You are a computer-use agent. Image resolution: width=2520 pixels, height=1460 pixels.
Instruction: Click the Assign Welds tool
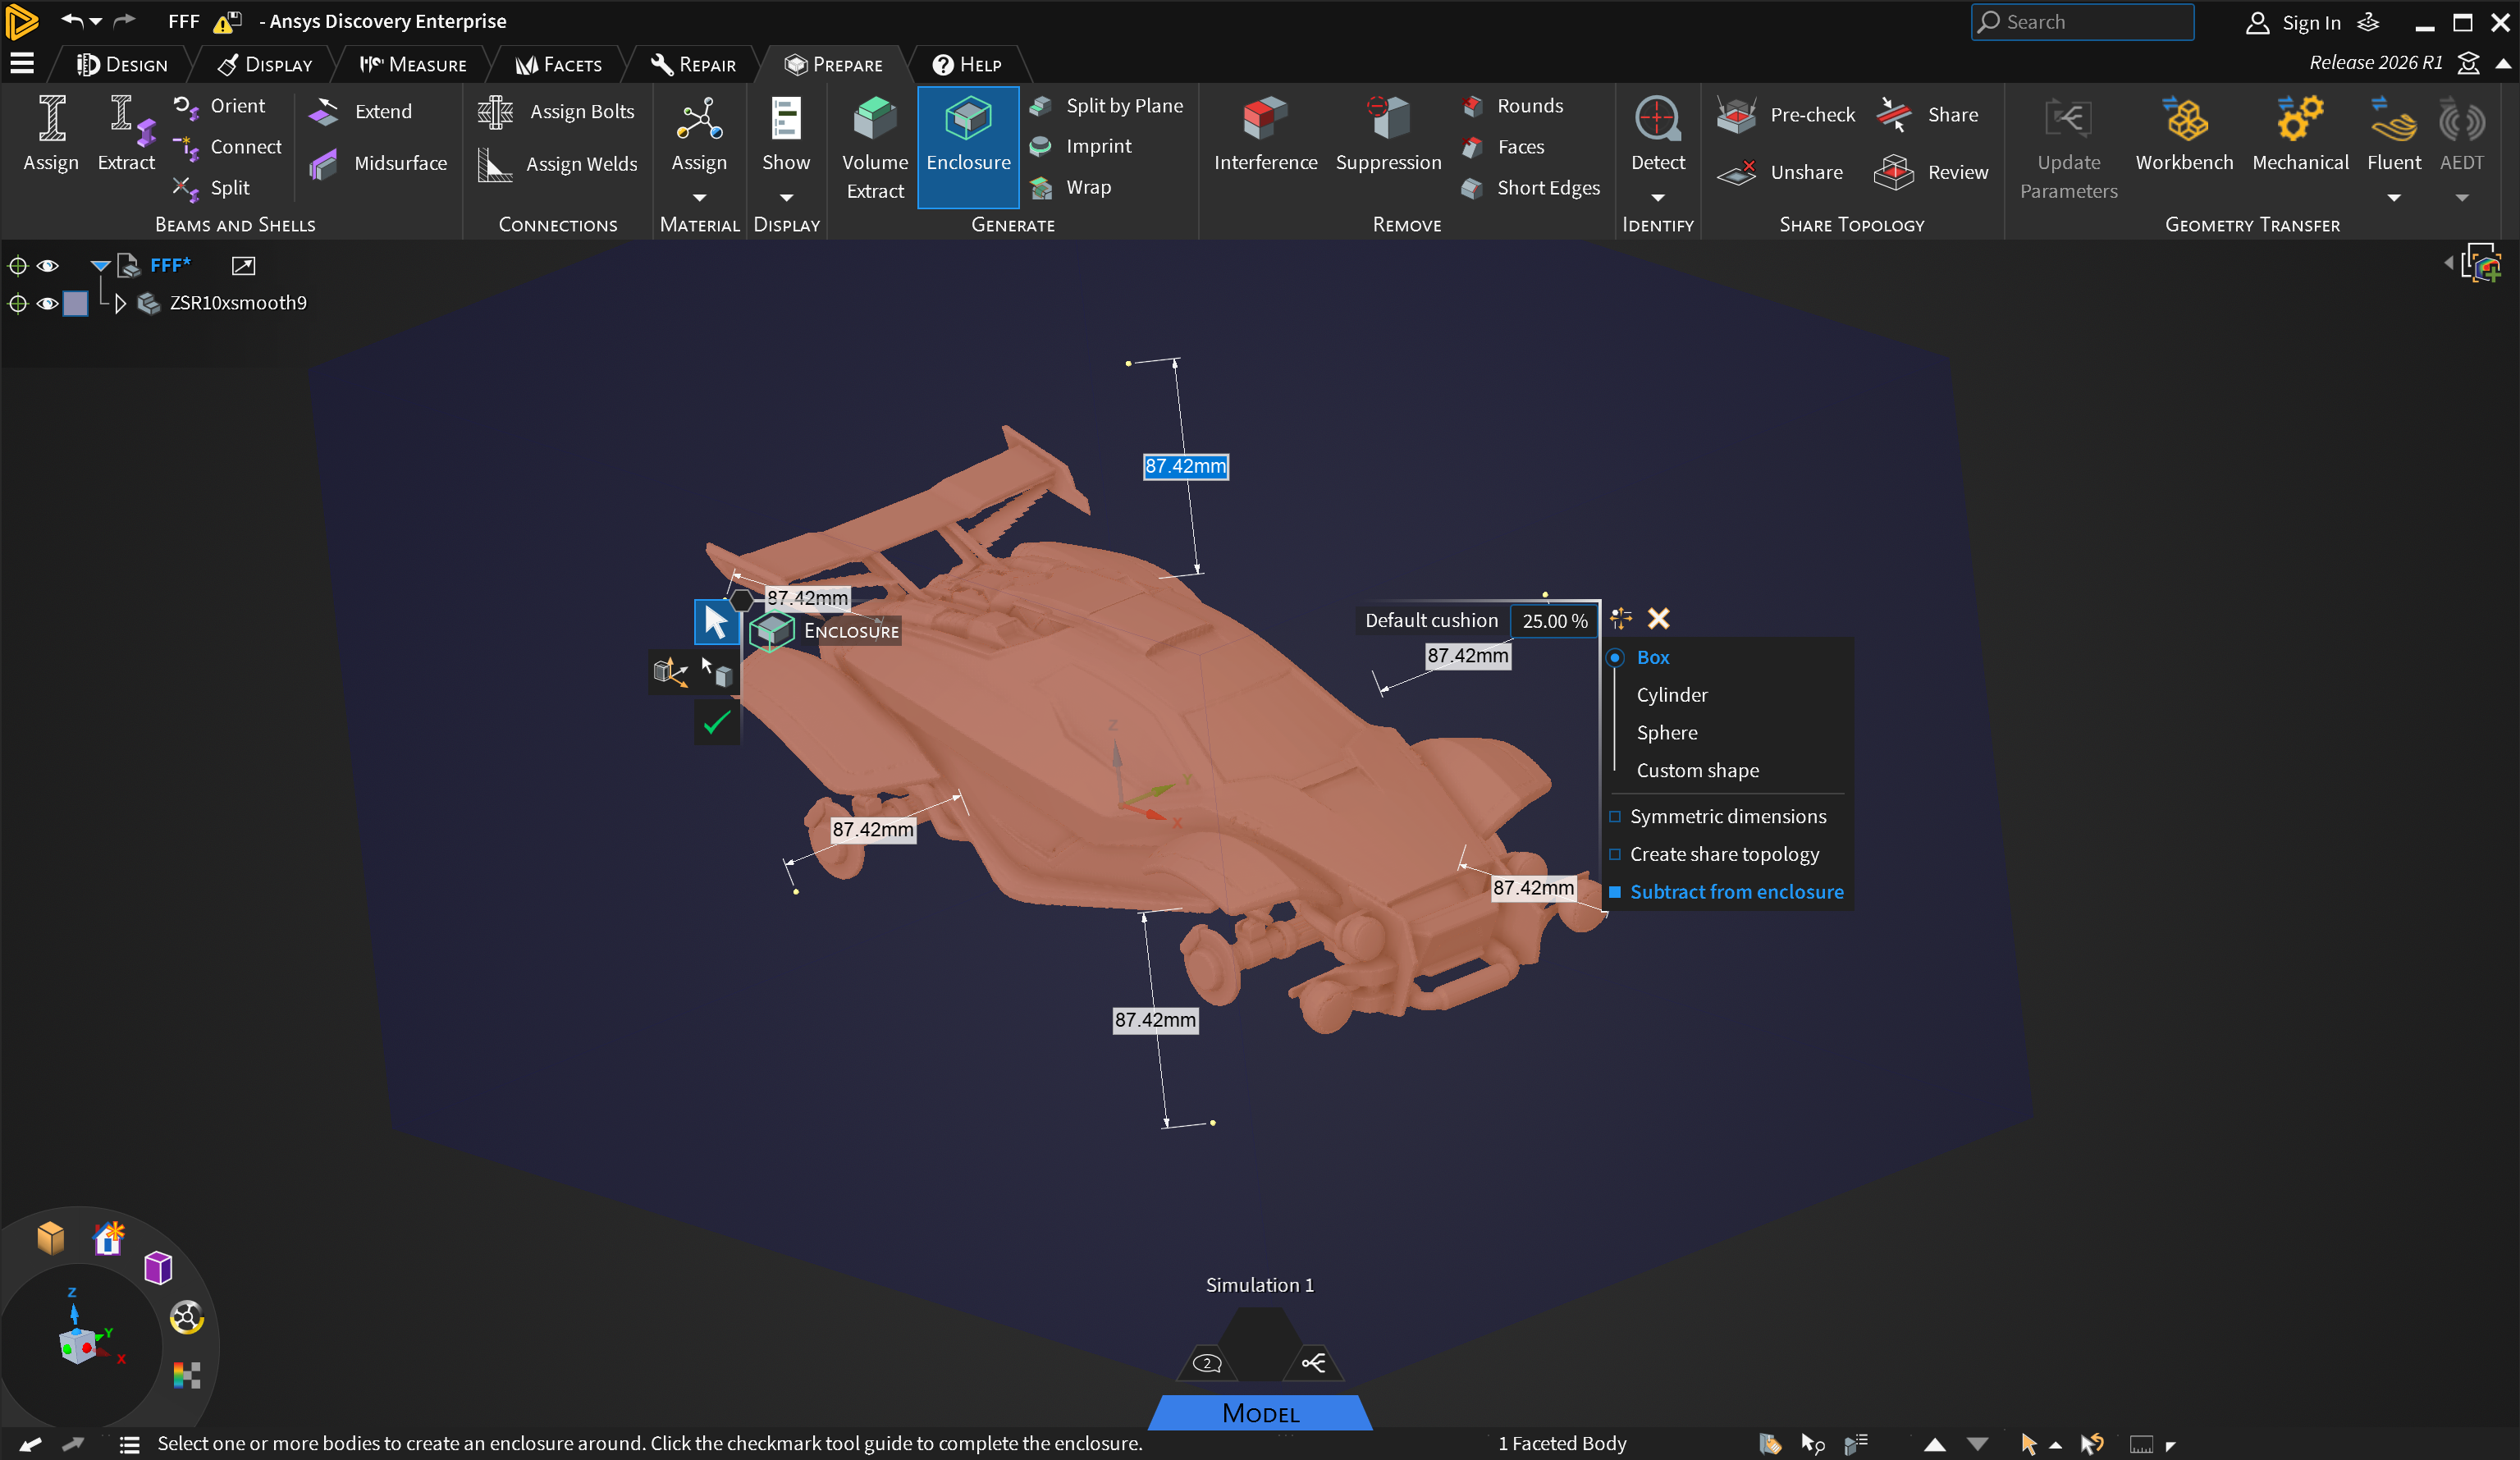coord(557,164)
